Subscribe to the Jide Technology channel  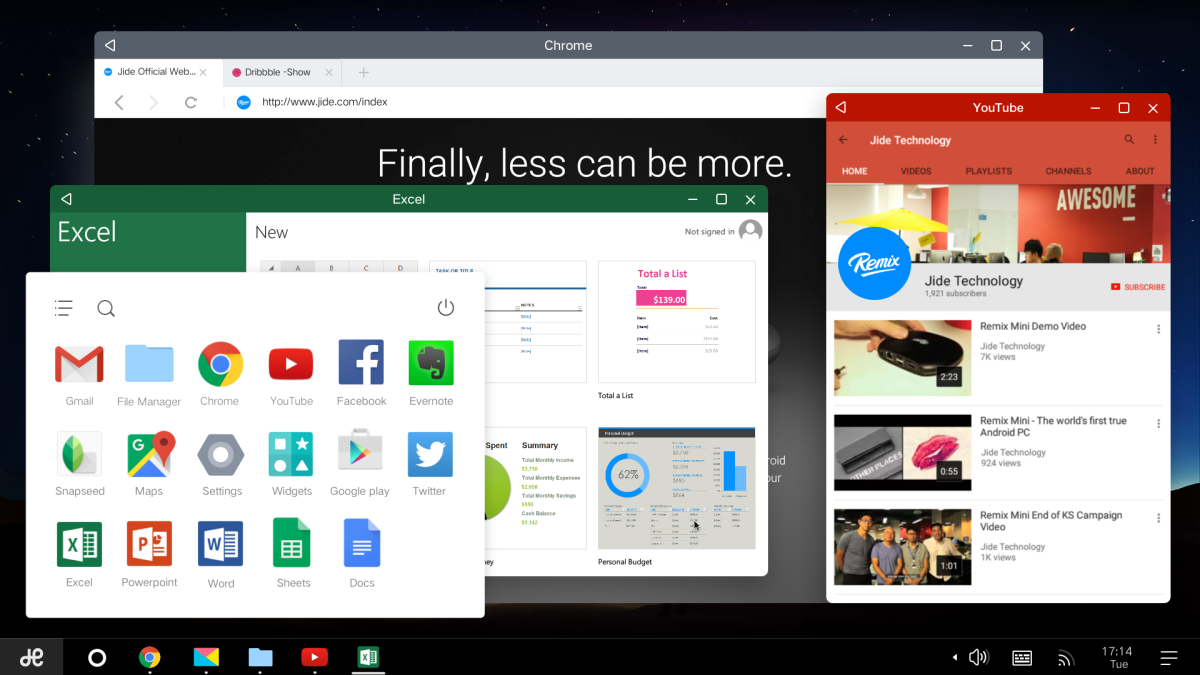(1137, 286)
